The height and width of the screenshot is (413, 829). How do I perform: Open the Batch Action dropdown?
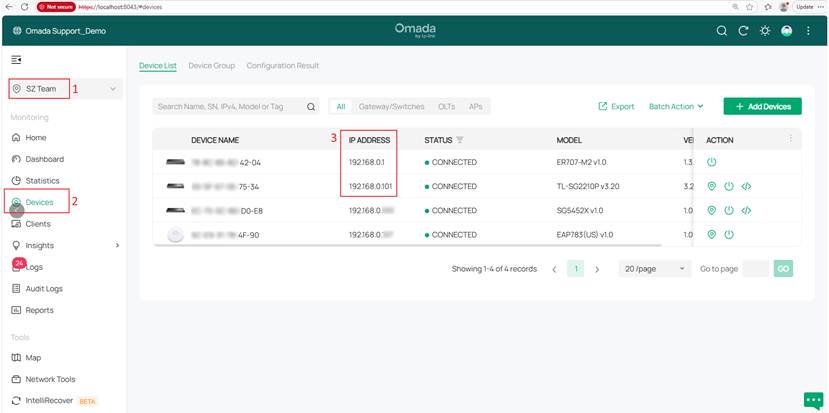[676, 106]
